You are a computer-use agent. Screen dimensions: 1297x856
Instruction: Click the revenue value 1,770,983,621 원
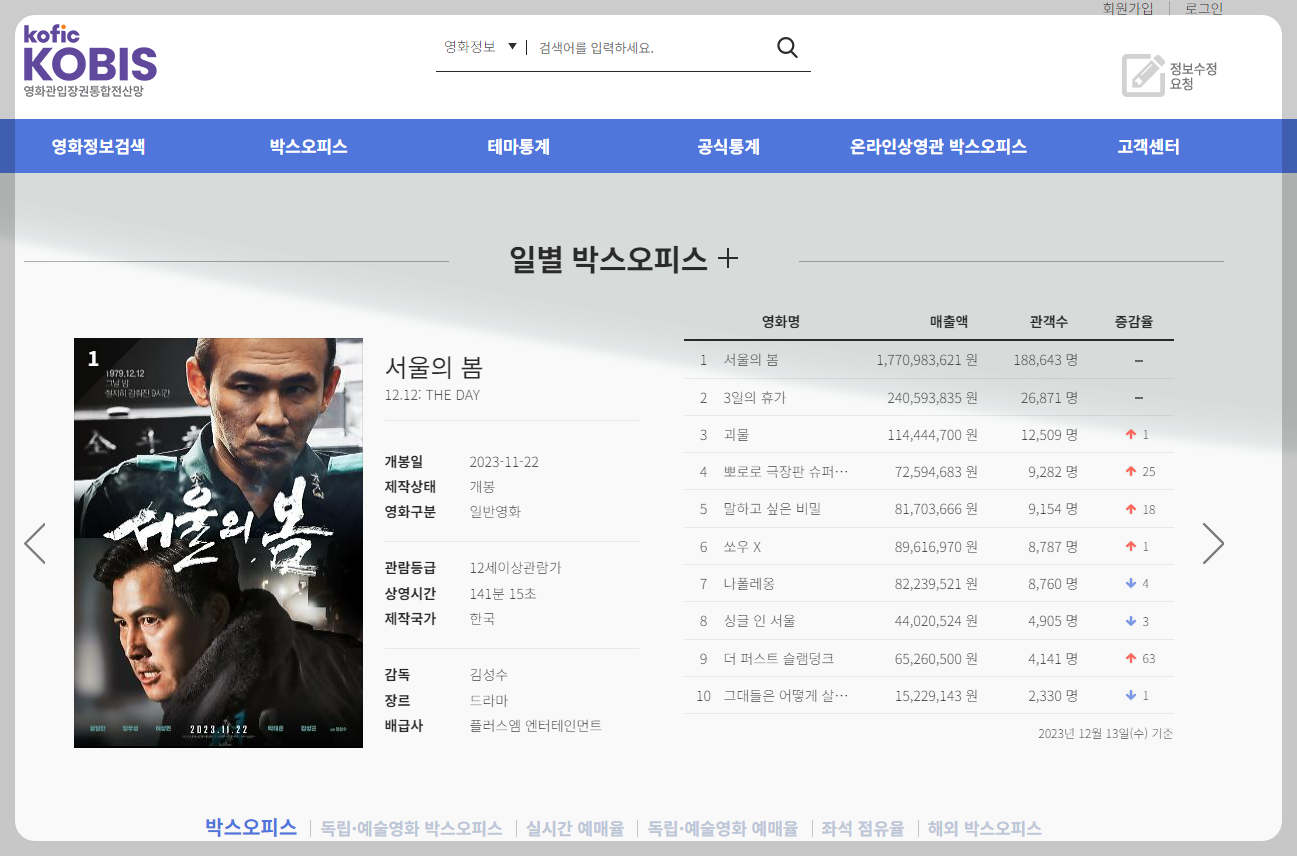coord(927,360)
